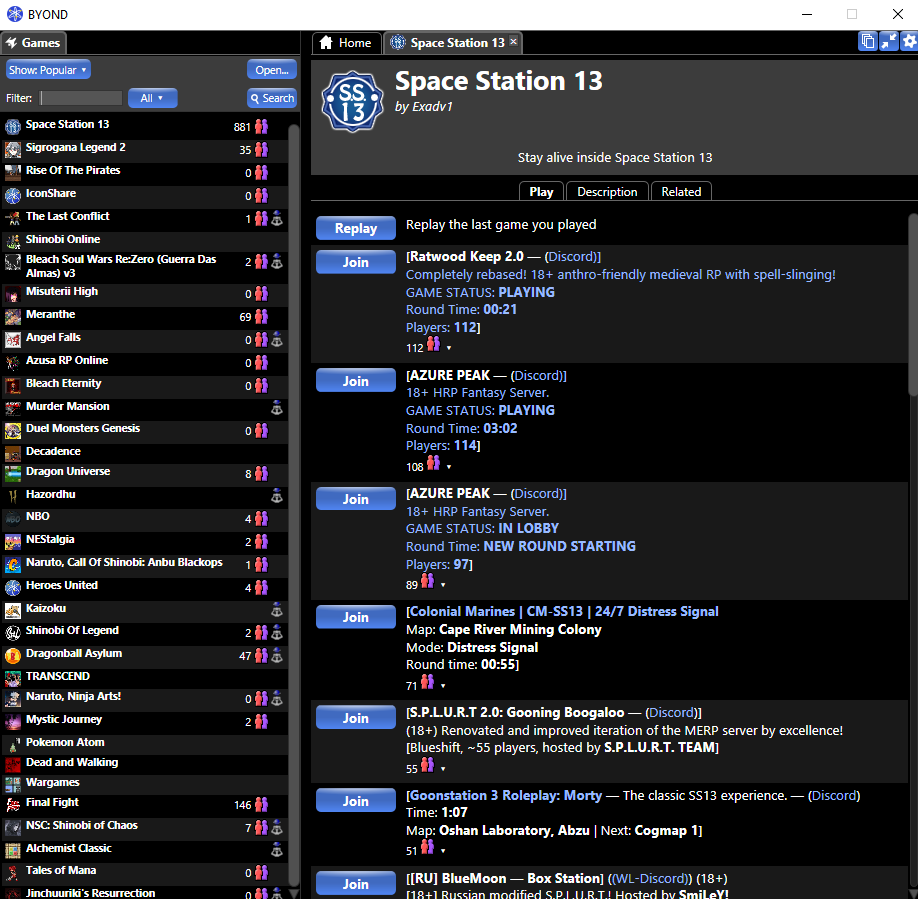
Task: Click the Colonial Marines server title link
Action: pyautogui.click(x=564, y=612)
